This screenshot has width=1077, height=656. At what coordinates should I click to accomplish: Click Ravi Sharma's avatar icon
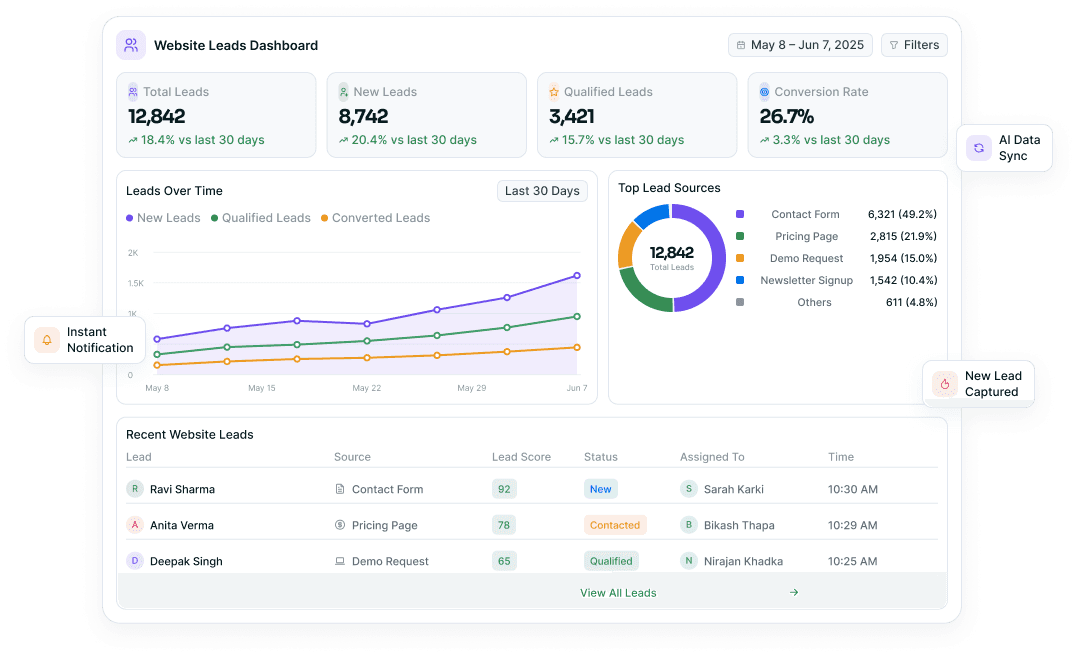[x=135, y=489]
